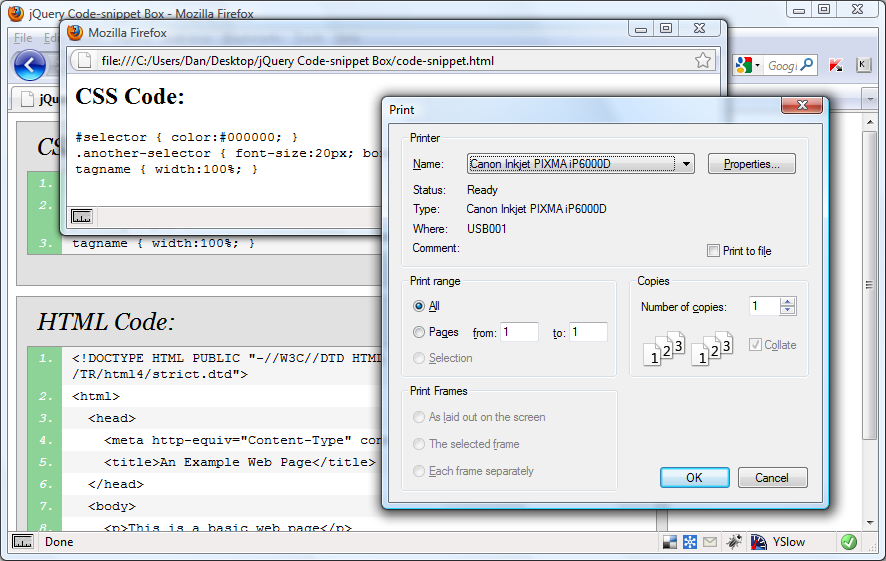Increase number of copies with up arrow

point(788,302)
